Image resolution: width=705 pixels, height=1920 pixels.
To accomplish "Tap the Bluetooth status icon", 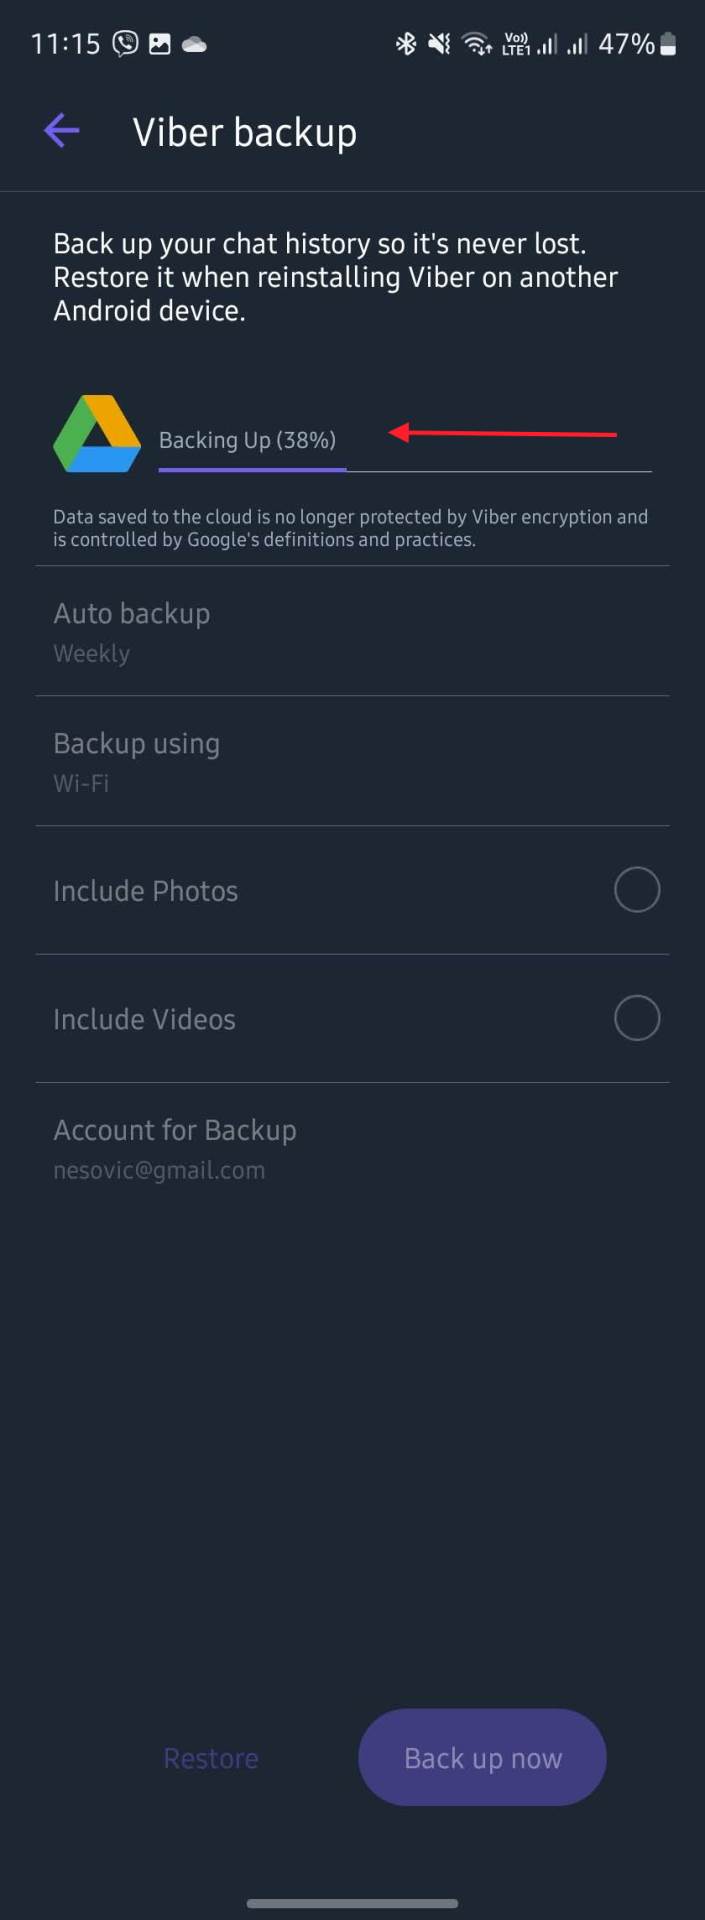I will click(405, 44).
